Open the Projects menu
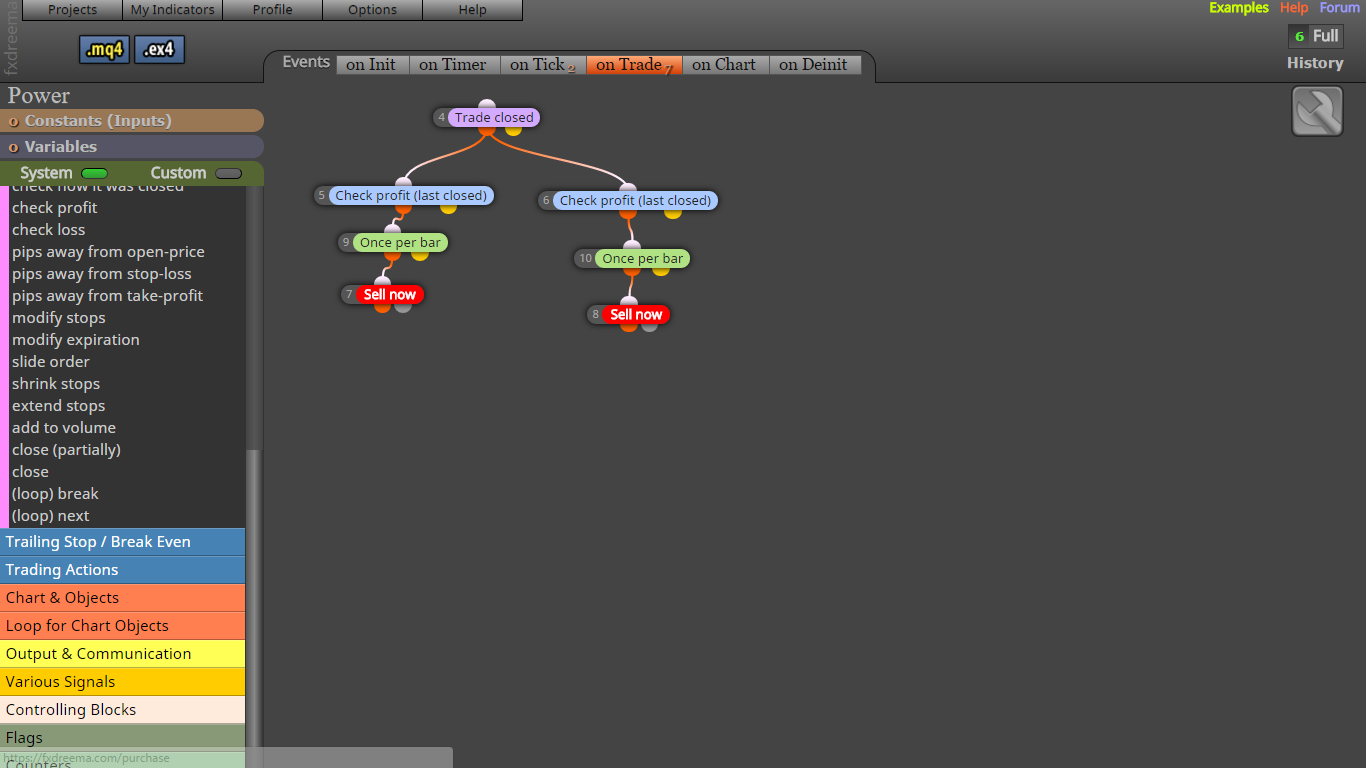The width and height of the screenshot is (1366, 768). pos(73,10)
